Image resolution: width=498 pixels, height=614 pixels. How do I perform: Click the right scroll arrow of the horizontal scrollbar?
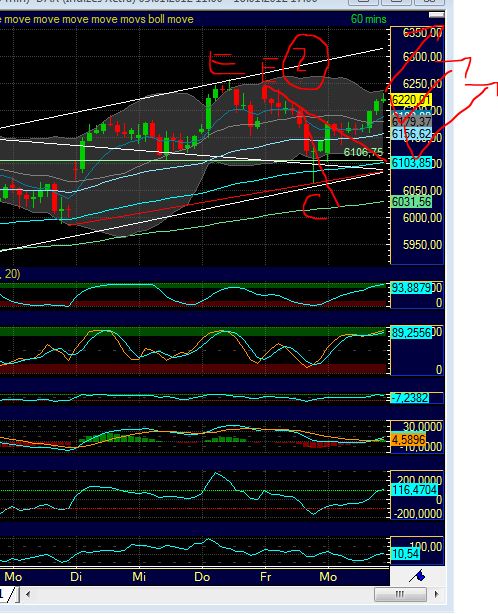point(437,594)
